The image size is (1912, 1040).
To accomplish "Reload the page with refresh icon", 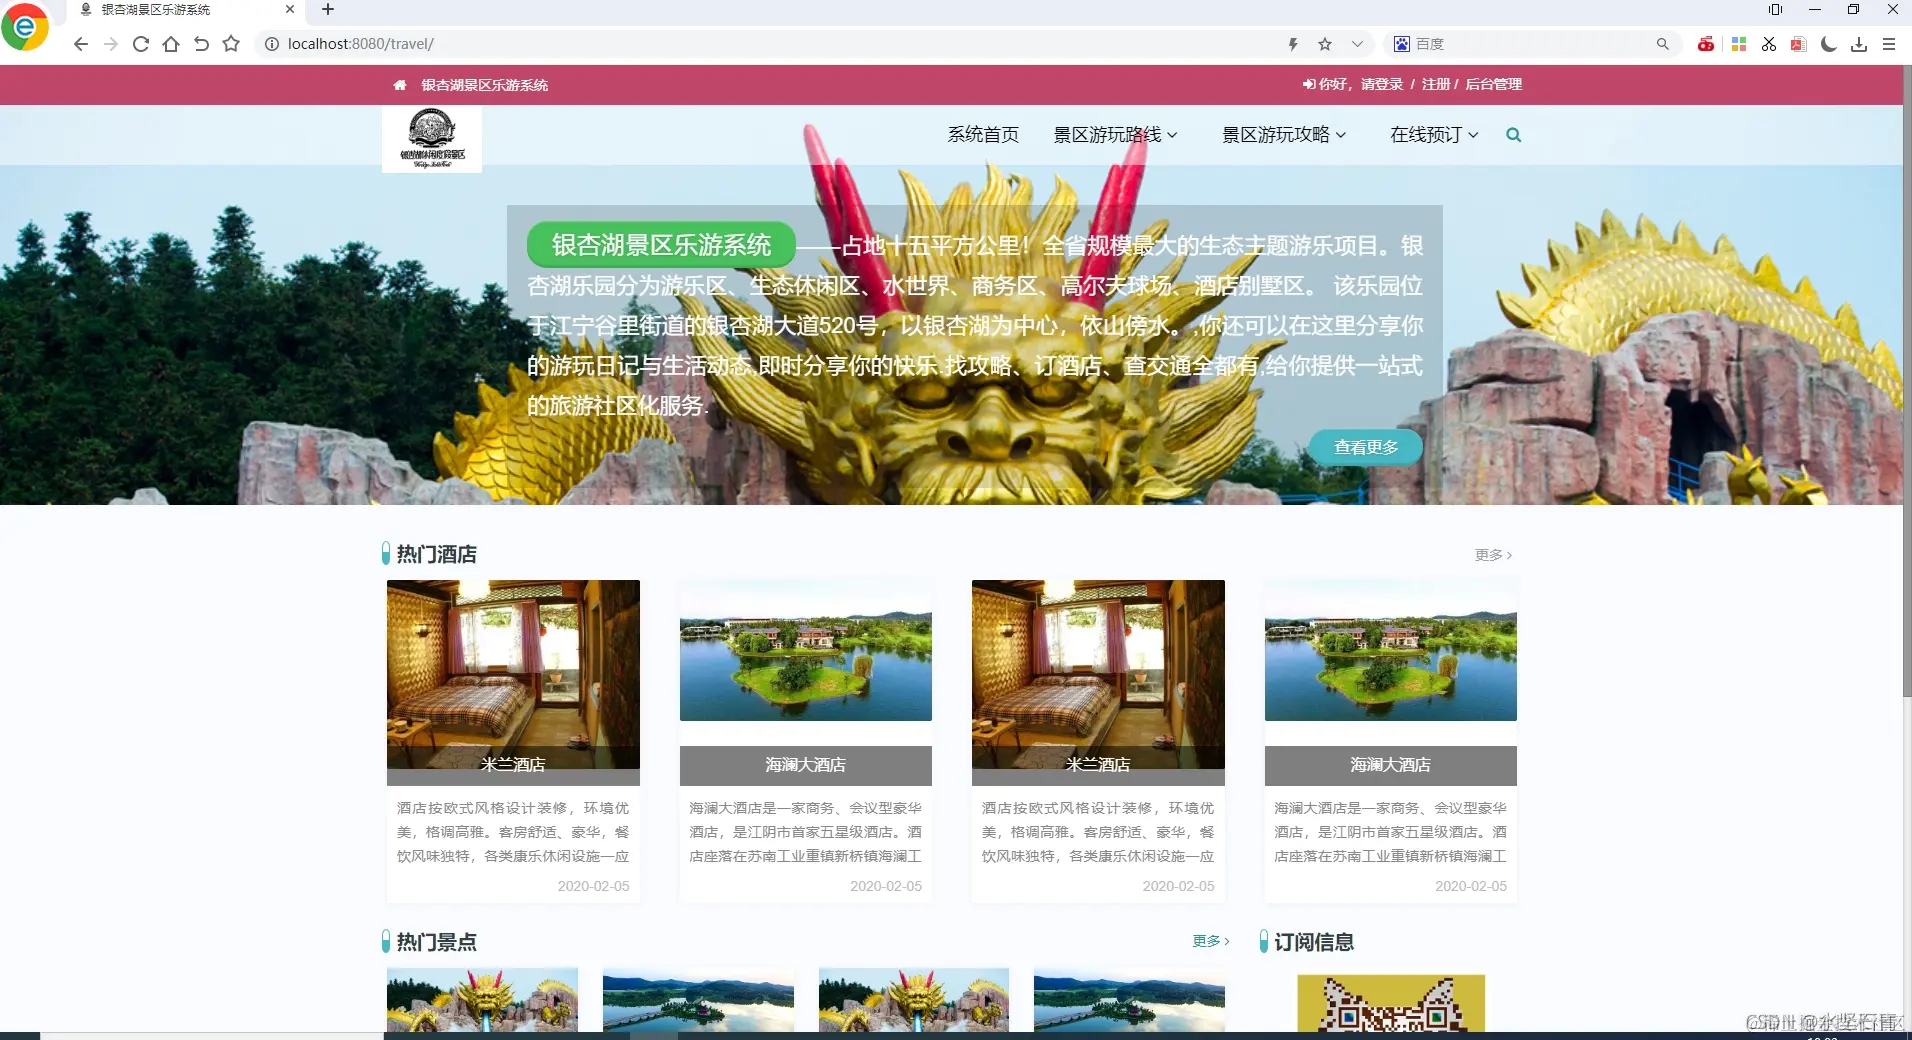I will point(141,44).
